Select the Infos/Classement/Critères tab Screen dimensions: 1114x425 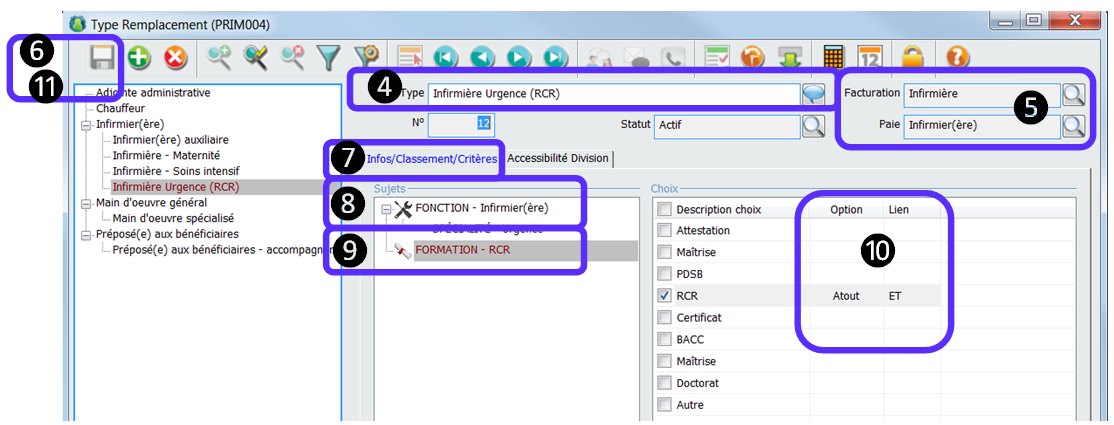click(431, 159)
